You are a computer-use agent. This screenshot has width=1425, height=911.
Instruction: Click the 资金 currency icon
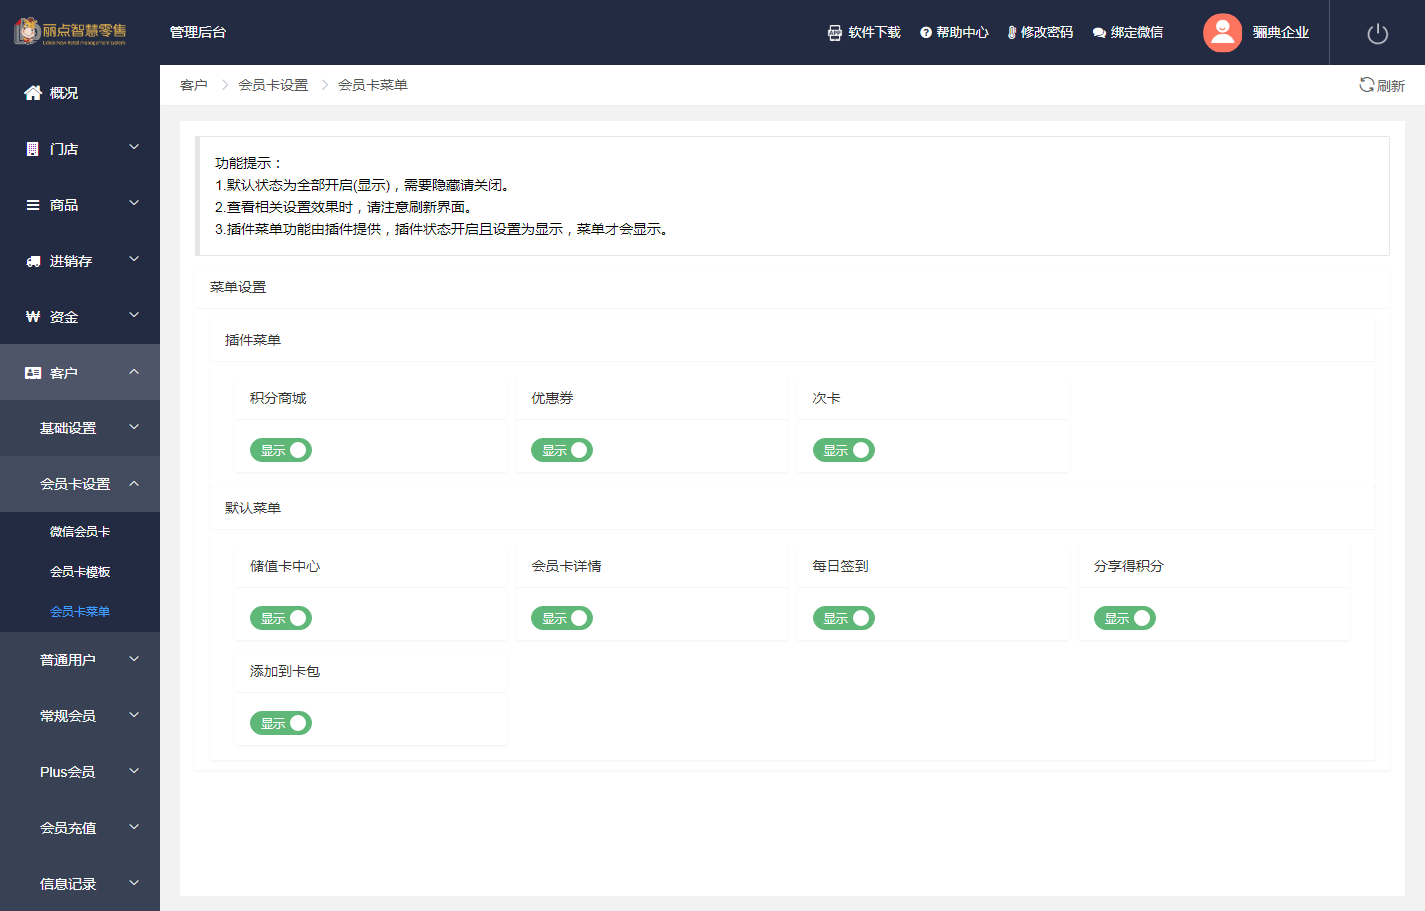pos(33,317)
